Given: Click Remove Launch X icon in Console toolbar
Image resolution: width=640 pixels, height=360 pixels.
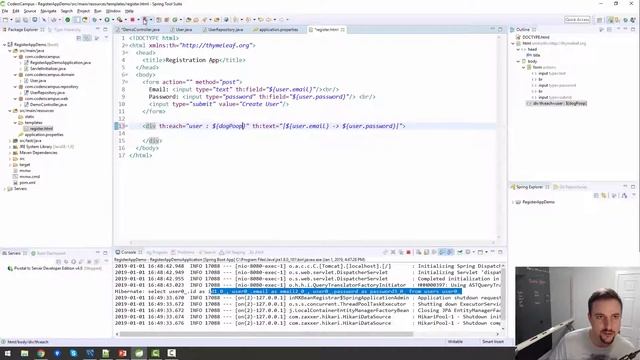Looking at the screenshot, I should click(393, 252).
